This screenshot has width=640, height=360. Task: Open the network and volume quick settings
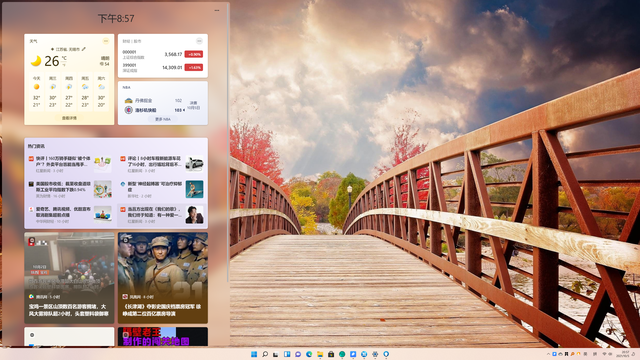[607, 354]
